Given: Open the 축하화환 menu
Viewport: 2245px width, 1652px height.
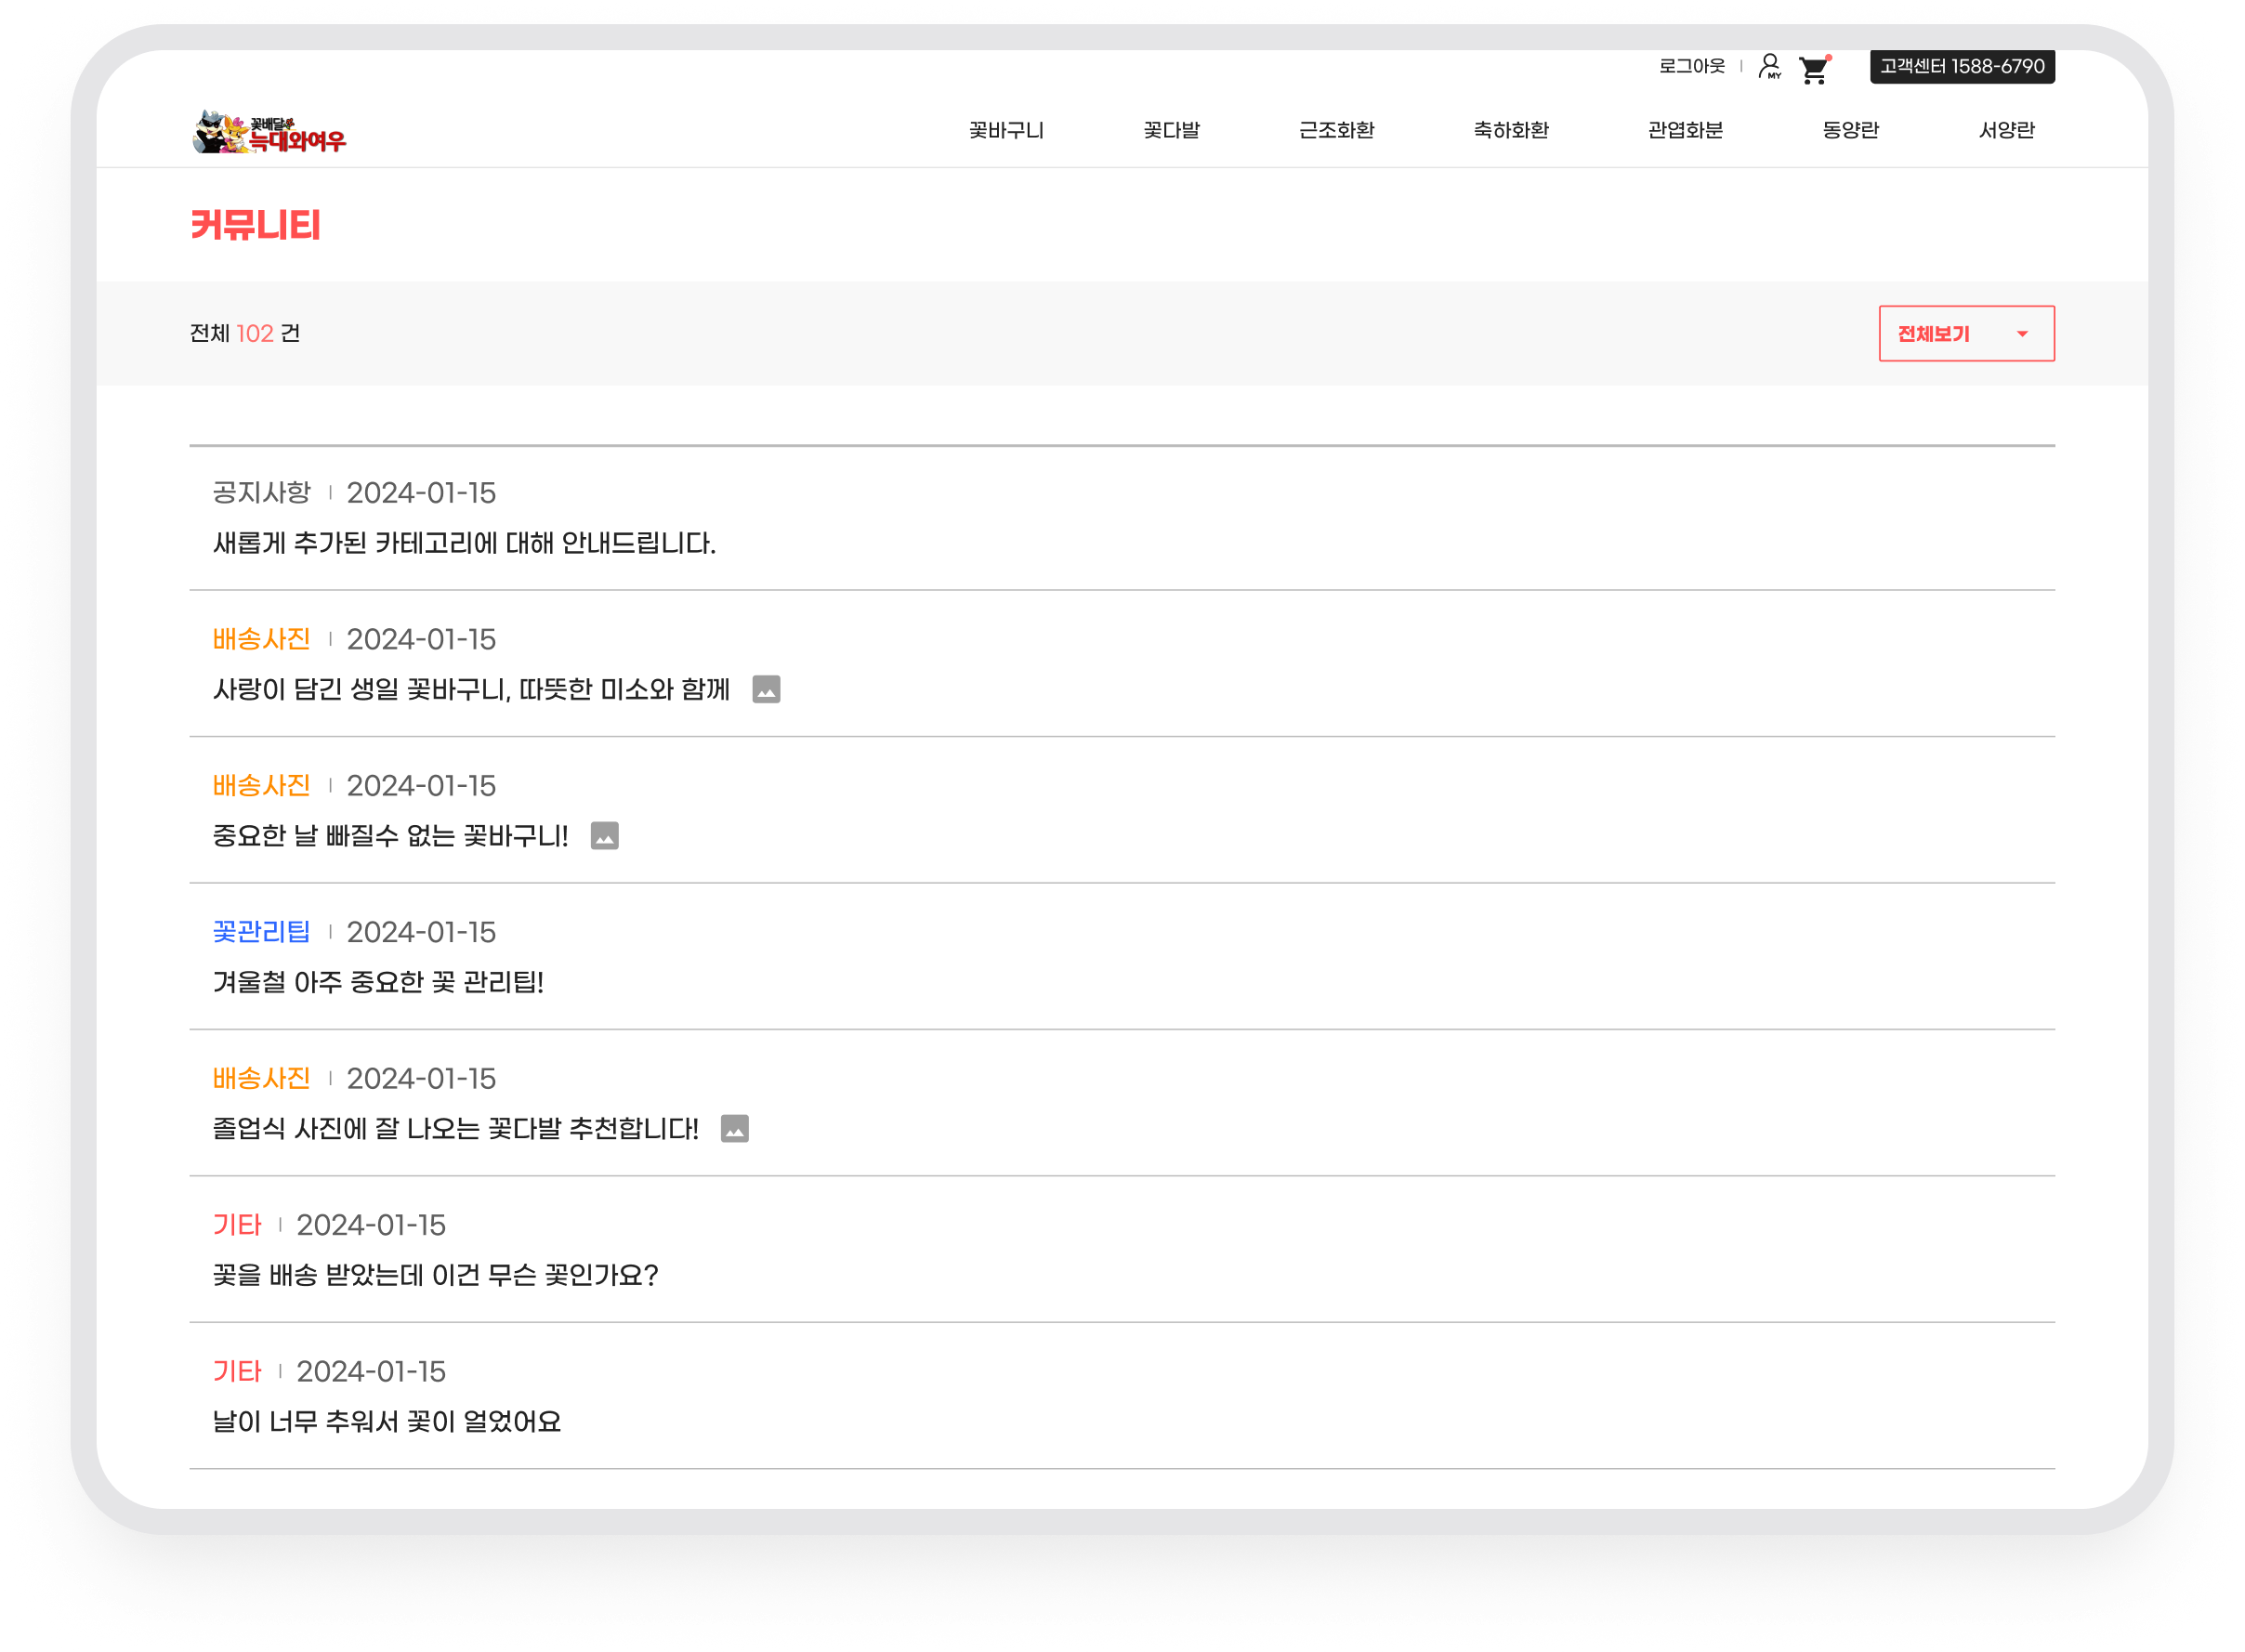Looking at the screenshot, I should (1510, 130).
